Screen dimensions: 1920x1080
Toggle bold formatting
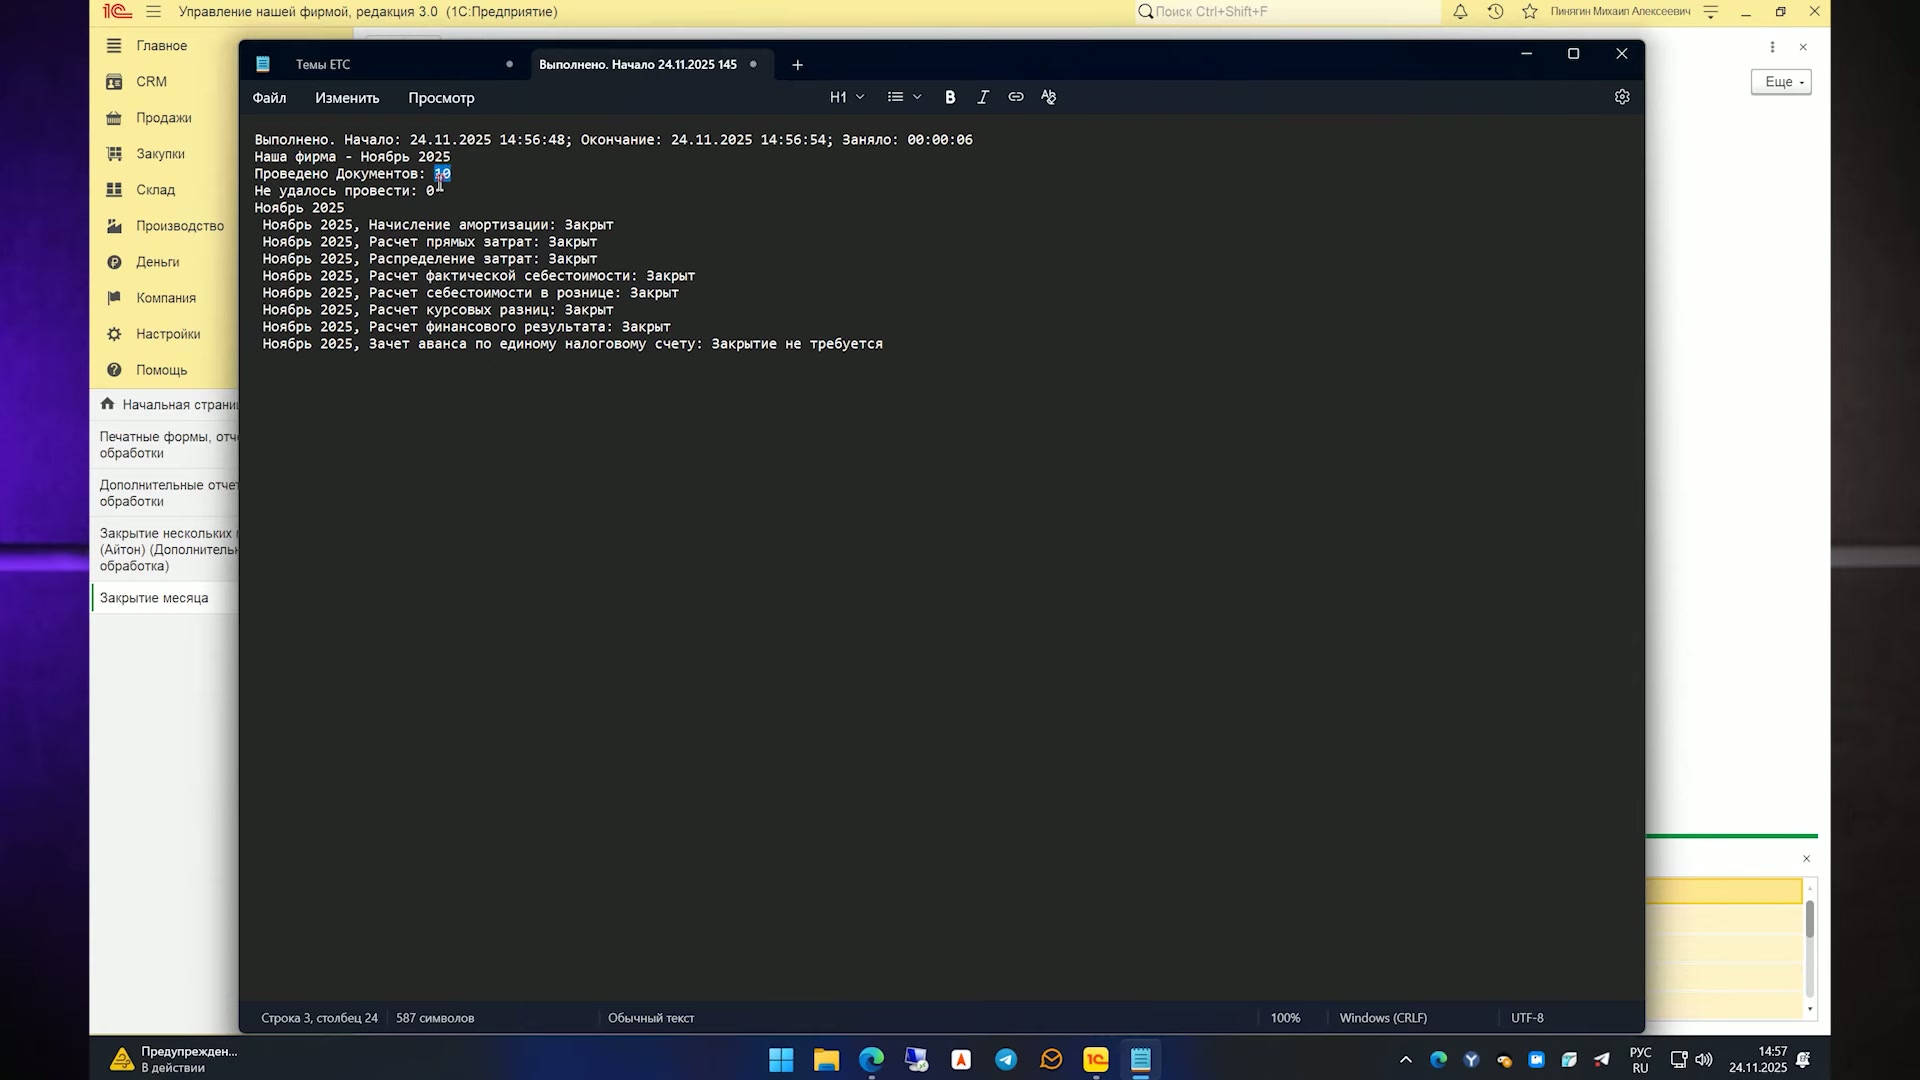950,97
